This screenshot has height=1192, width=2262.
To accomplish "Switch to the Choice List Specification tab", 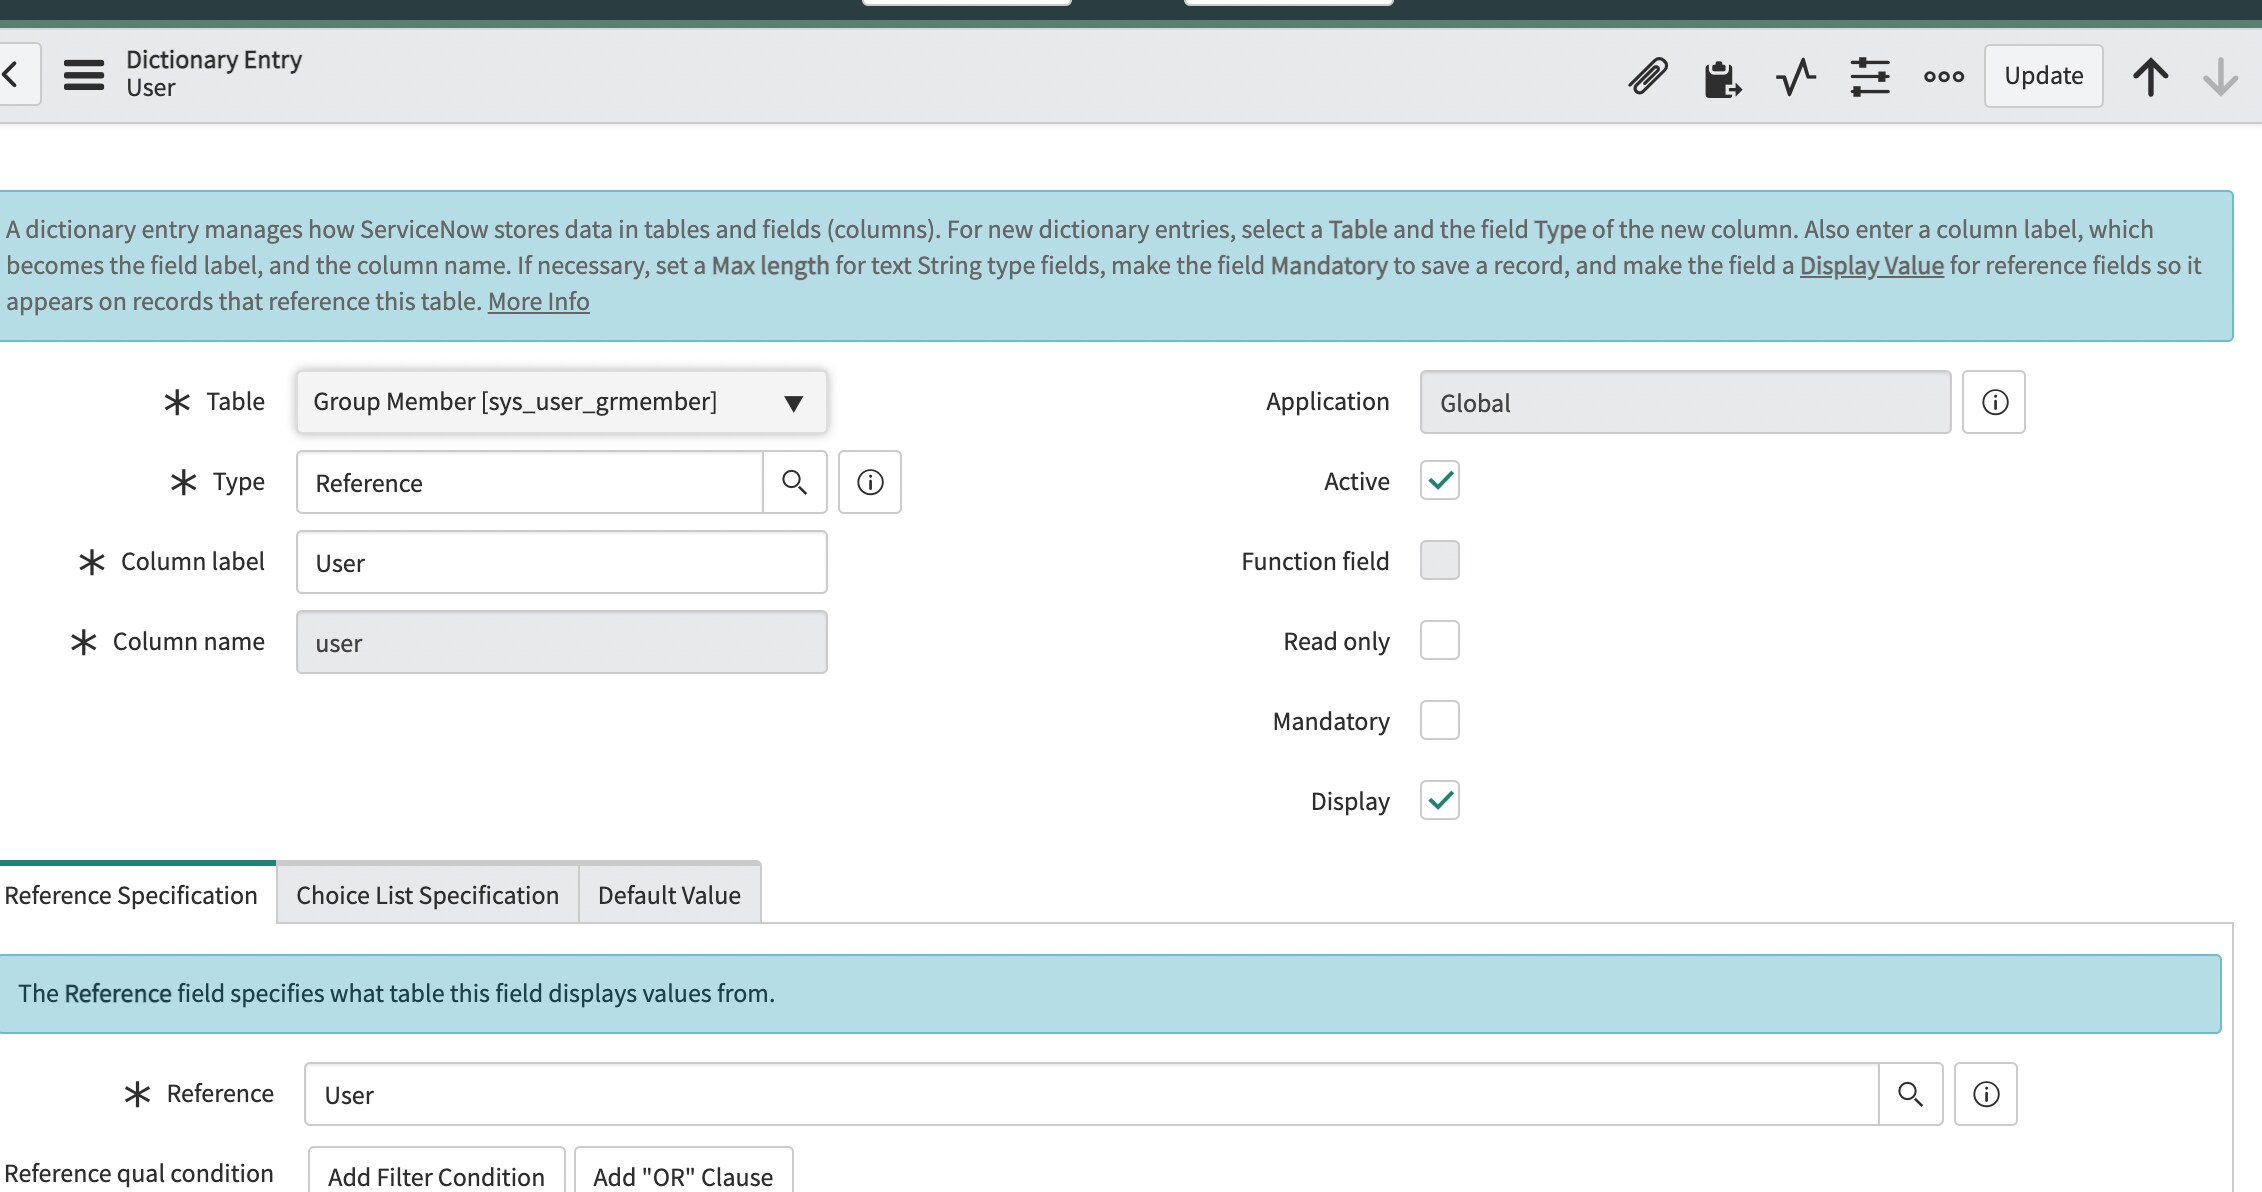I will [x=427, y=894].
